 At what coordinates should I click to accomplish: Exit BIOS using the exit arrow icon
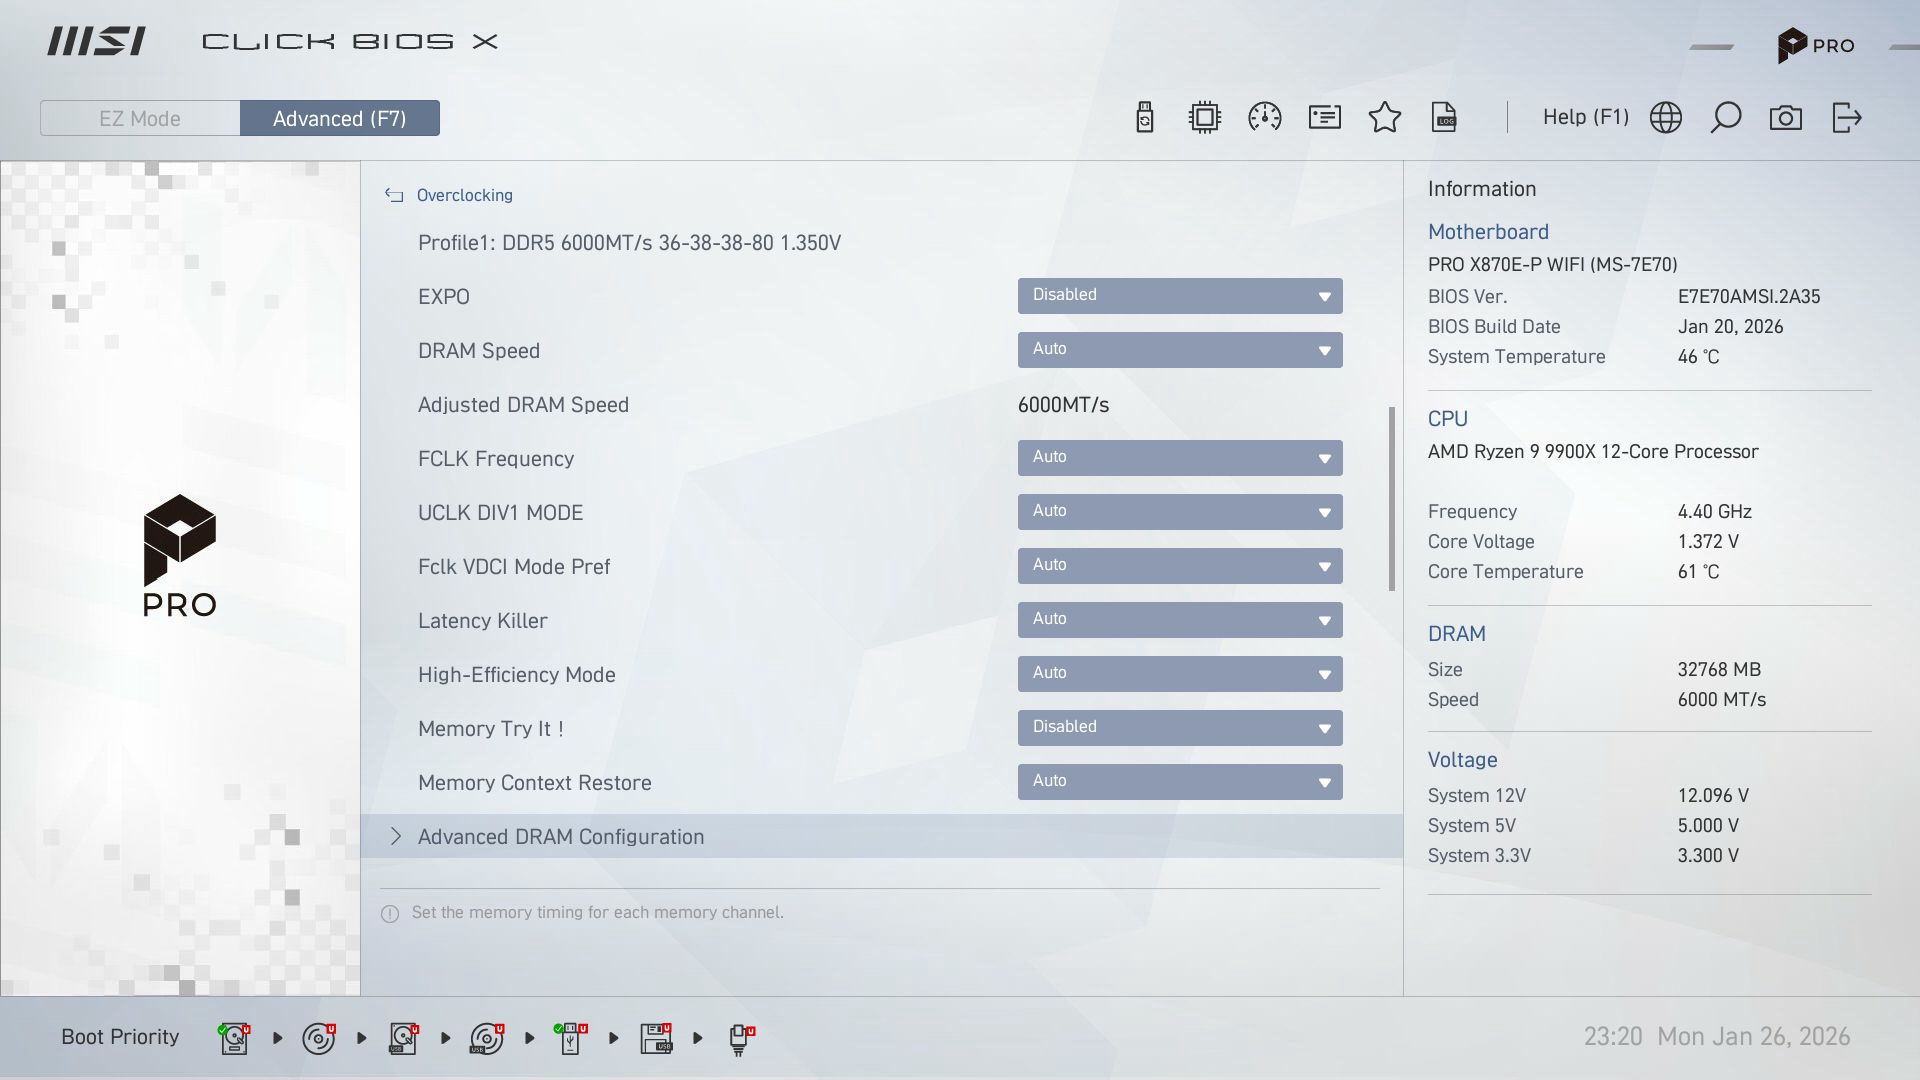click(x=1847, y=117)
